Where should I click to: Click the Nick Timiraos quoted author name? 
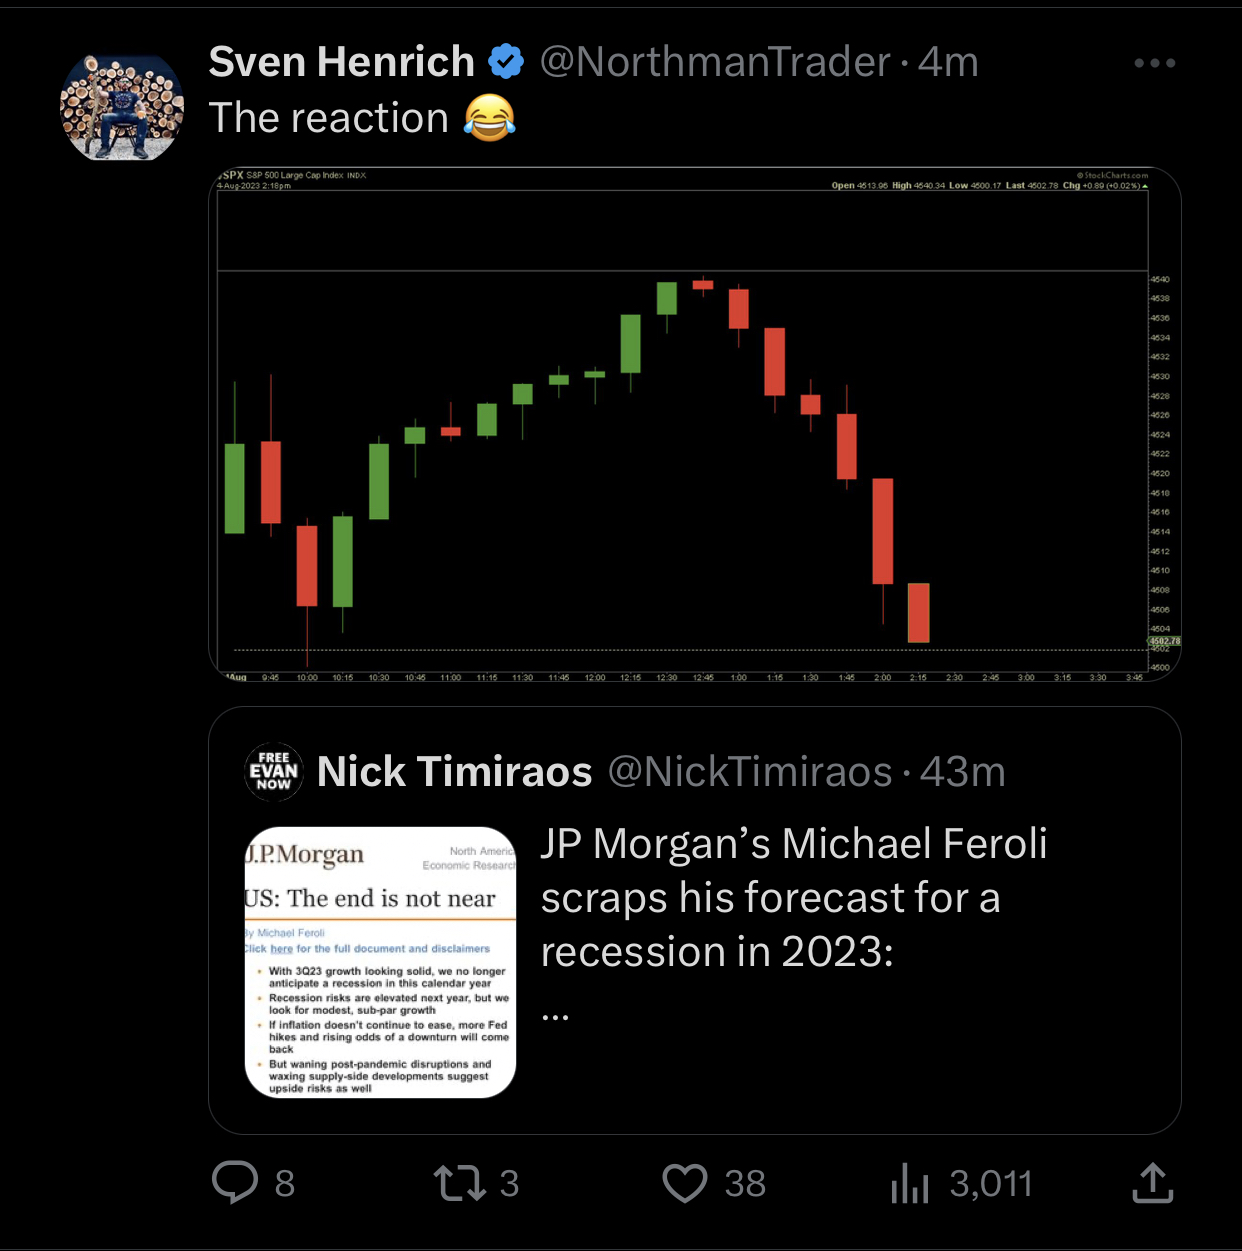455,772
